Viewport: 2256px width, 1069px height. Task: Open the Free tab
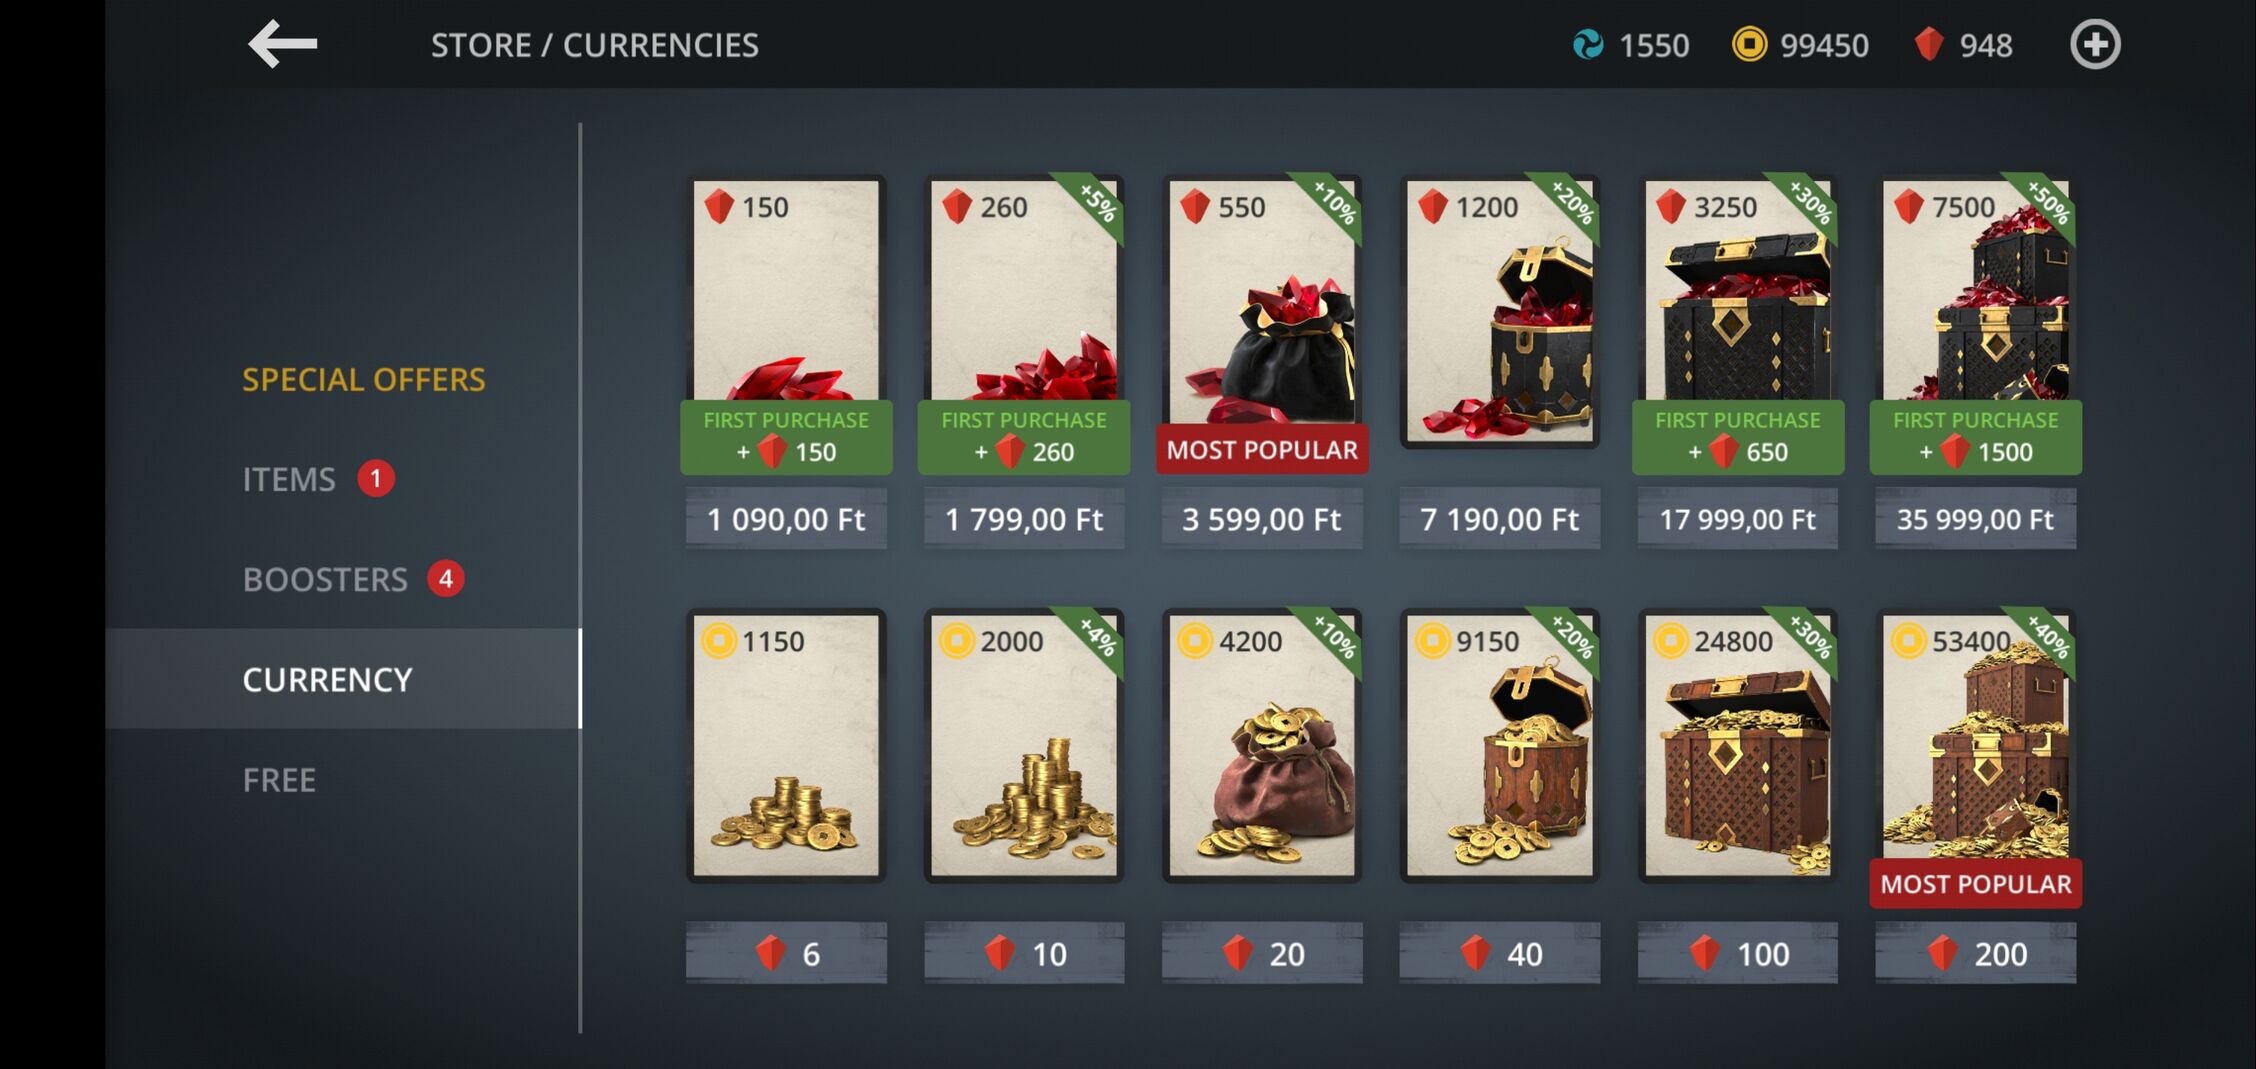[x=279, y=780]
